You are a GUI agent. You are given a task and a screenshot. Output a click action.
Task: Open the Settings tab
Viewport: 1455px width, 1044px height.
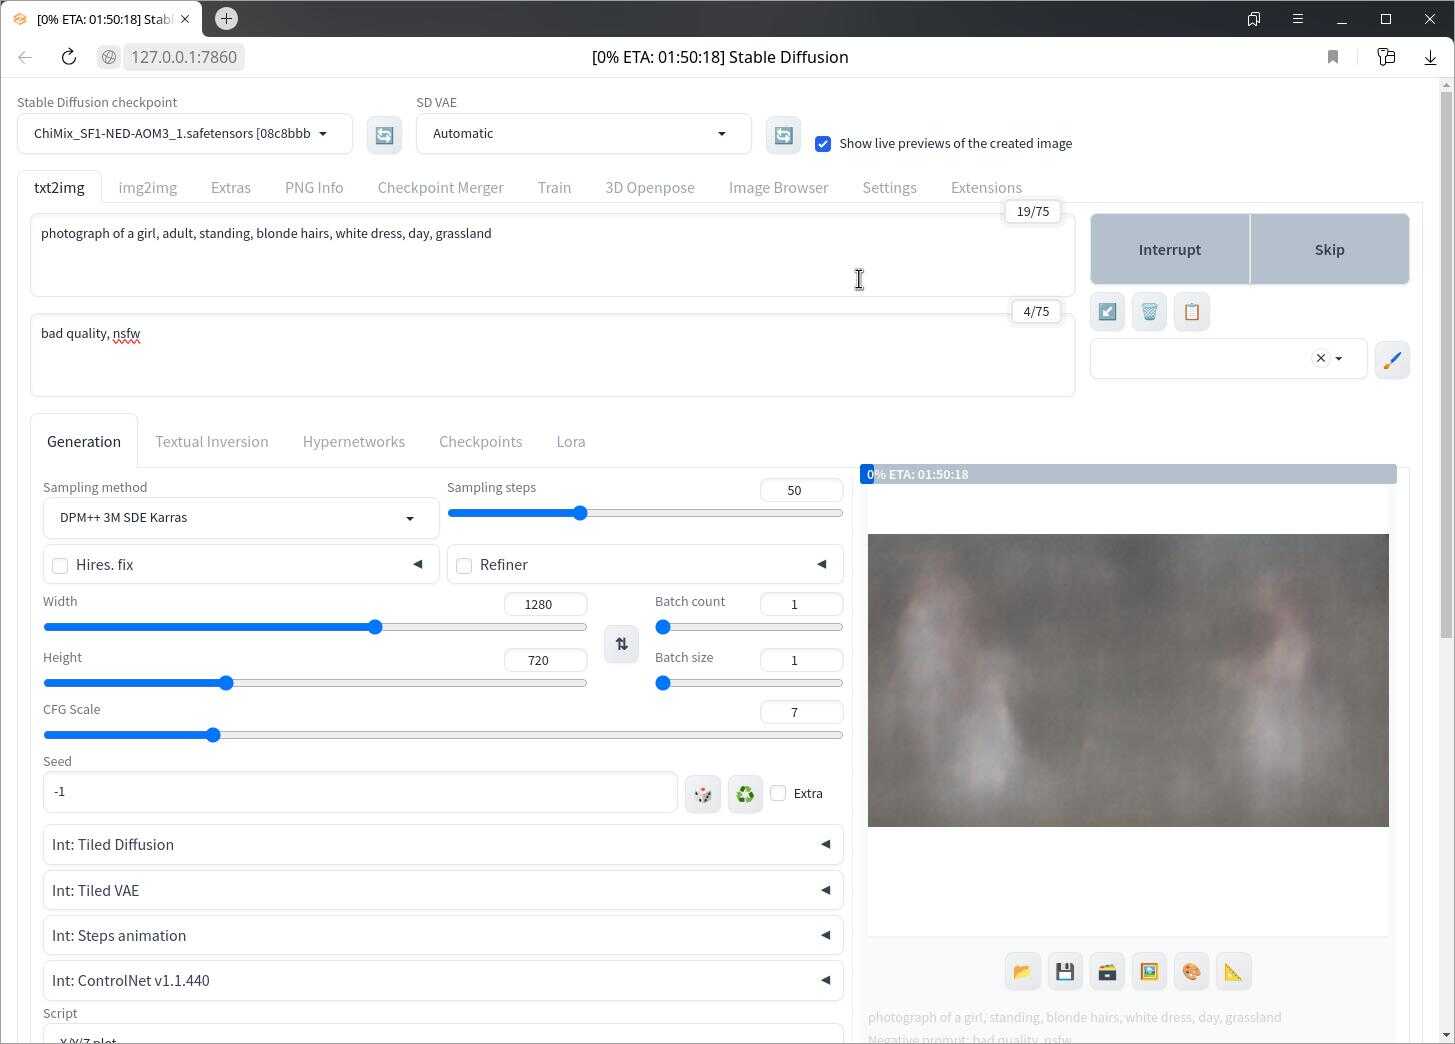pyautogui.click(x=889, y=188)
